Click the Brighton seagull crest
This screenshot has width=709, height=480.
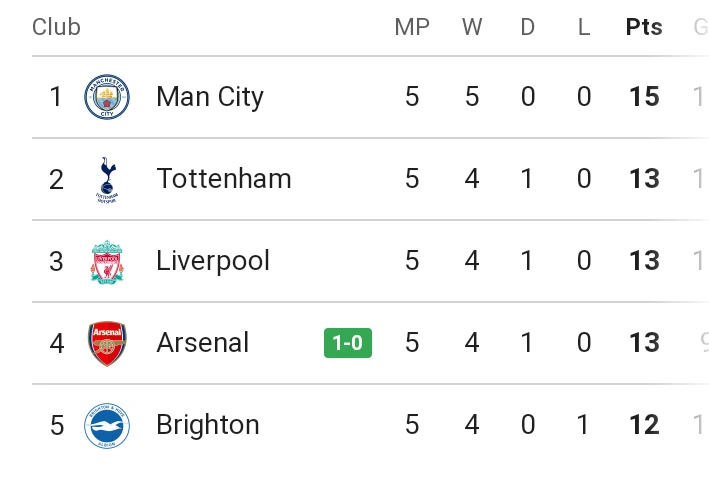(x=107, y=426)
